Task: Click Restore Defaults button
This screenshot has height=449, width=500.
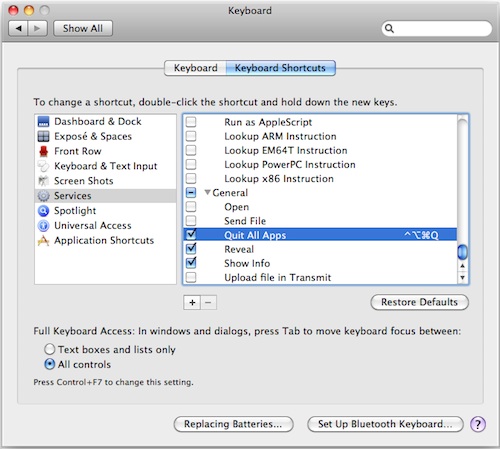Action: pos(420,302)
